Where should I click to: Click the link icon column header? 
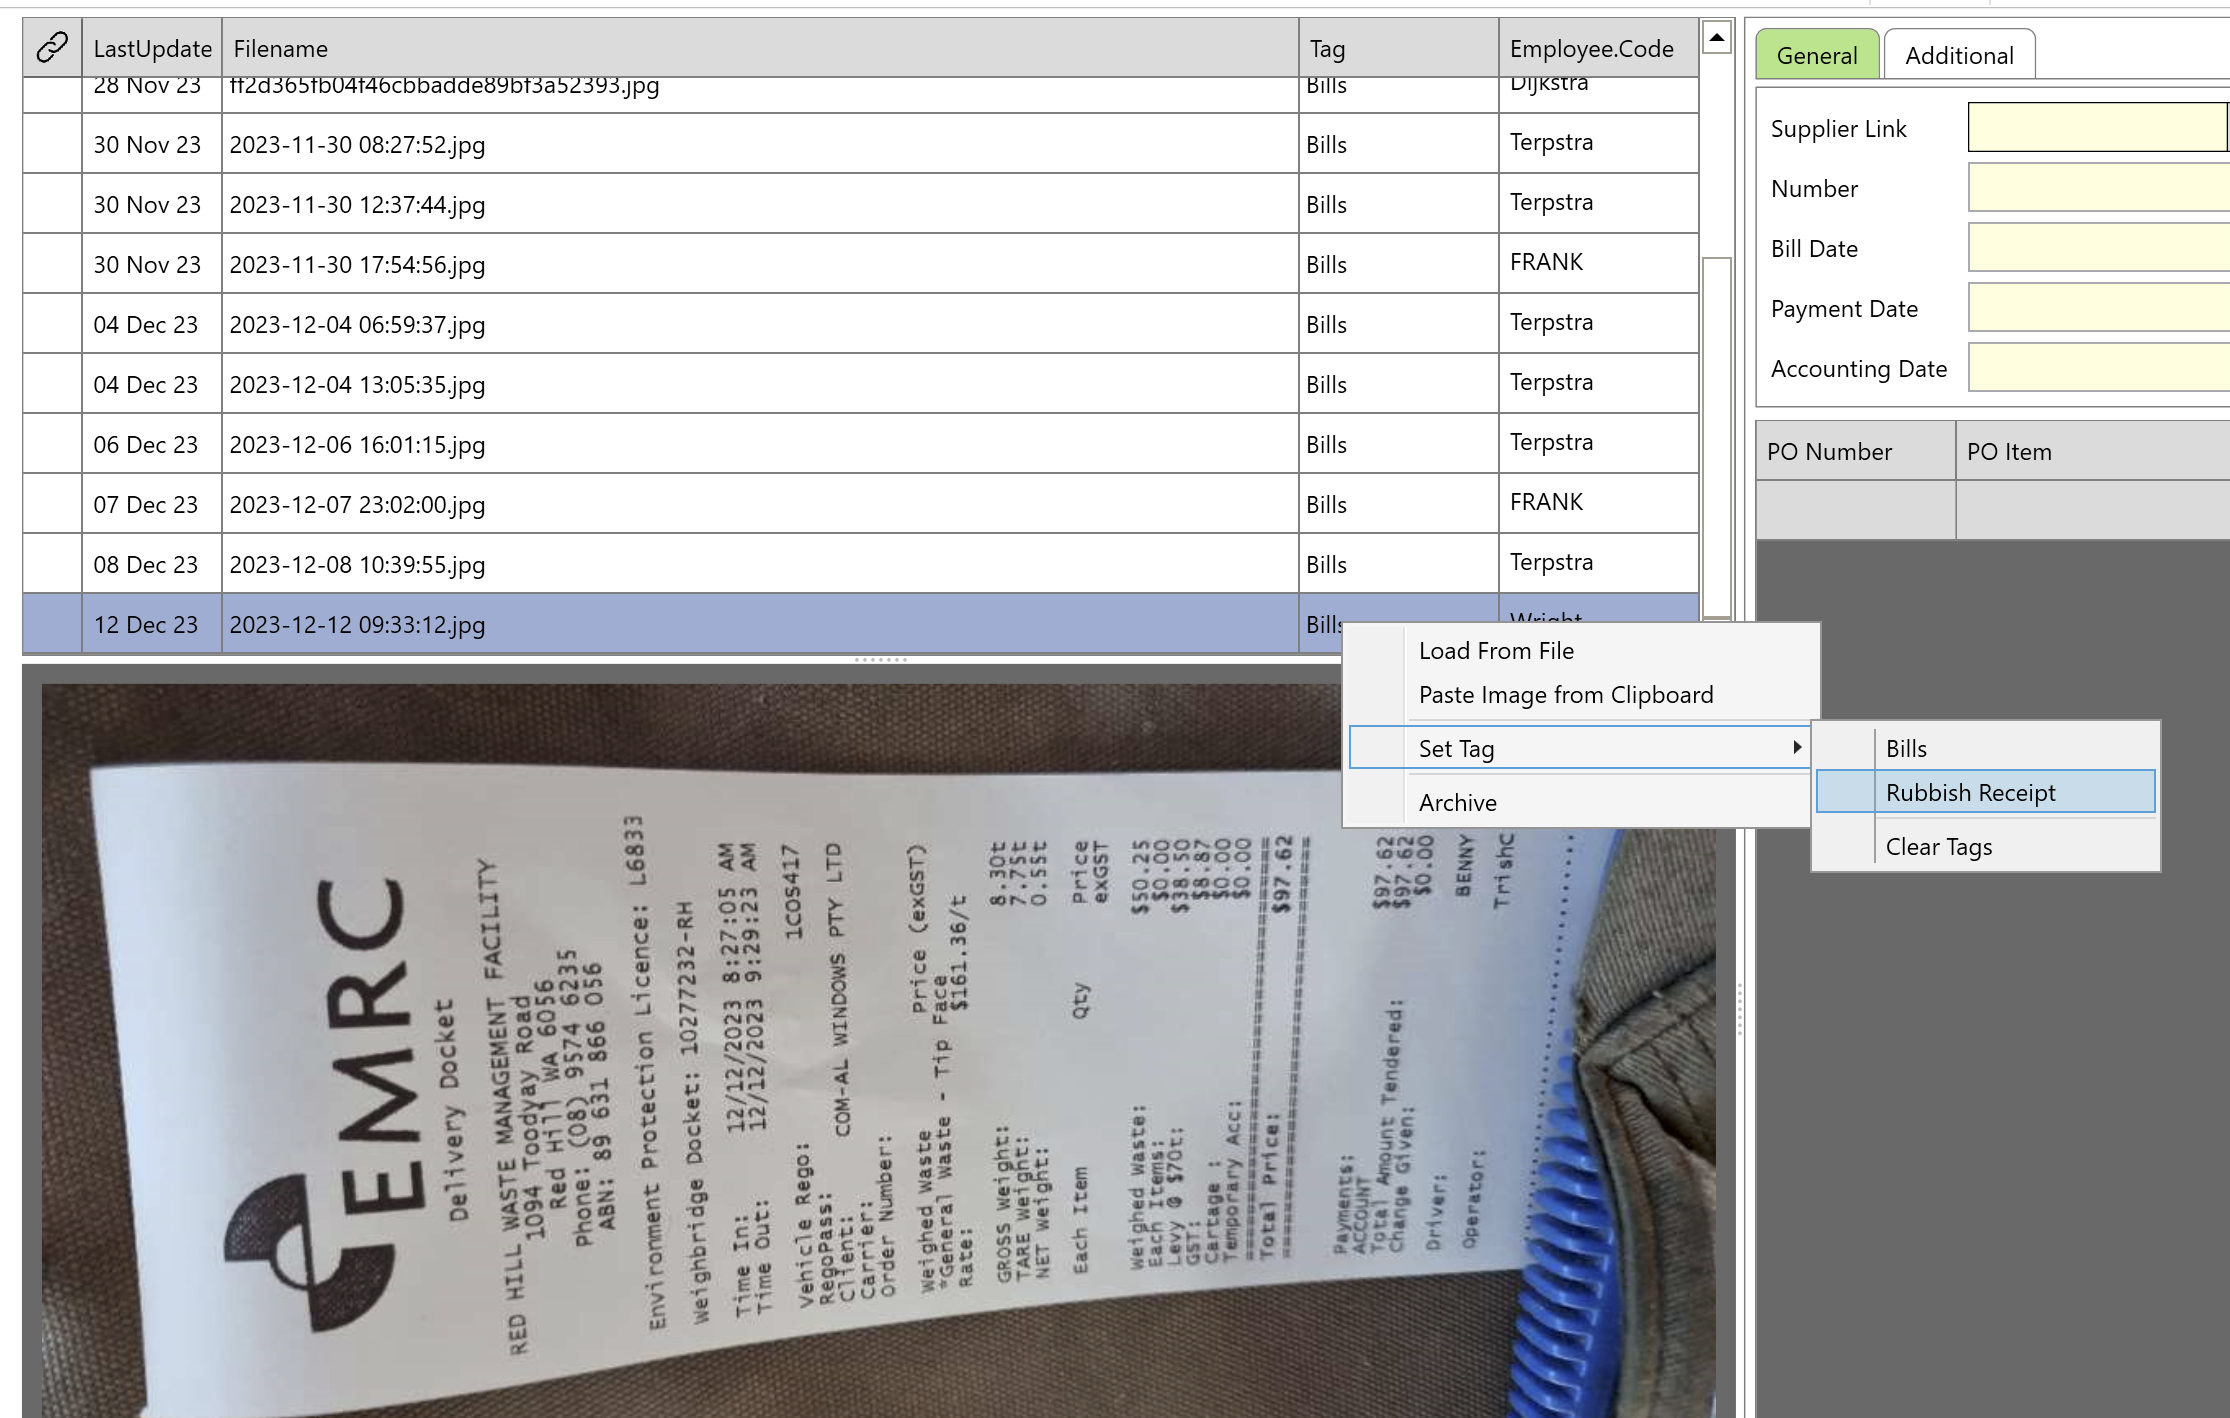(52, 48)
